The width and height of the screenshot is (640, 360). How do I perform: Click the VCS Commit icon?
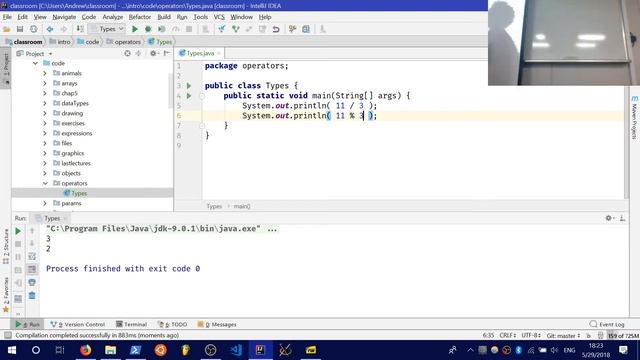(x=236, y=29)
